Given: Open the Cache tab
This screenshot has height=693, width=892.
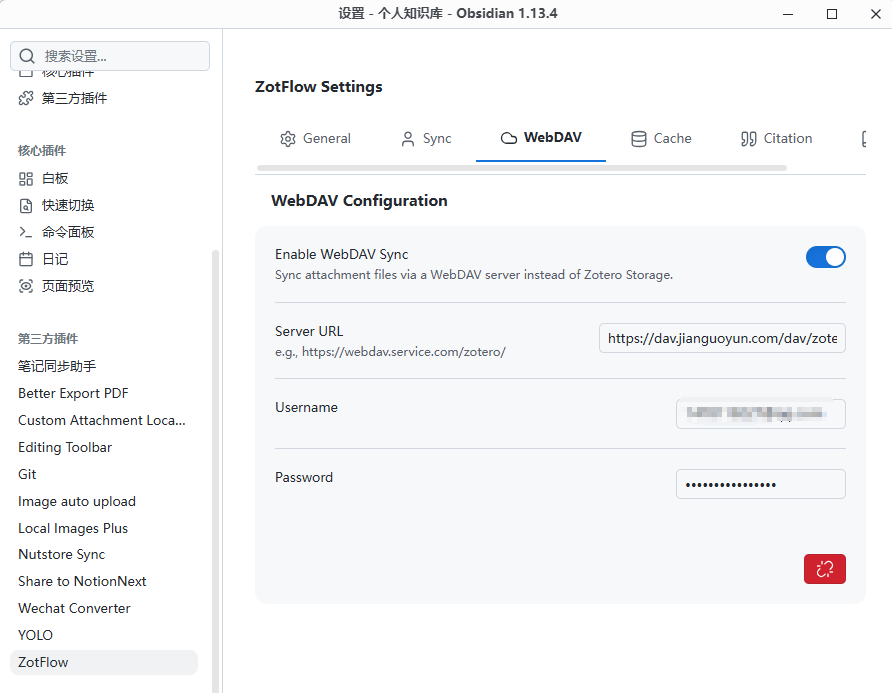Looking at the screenshot, I should click(661, 139).
